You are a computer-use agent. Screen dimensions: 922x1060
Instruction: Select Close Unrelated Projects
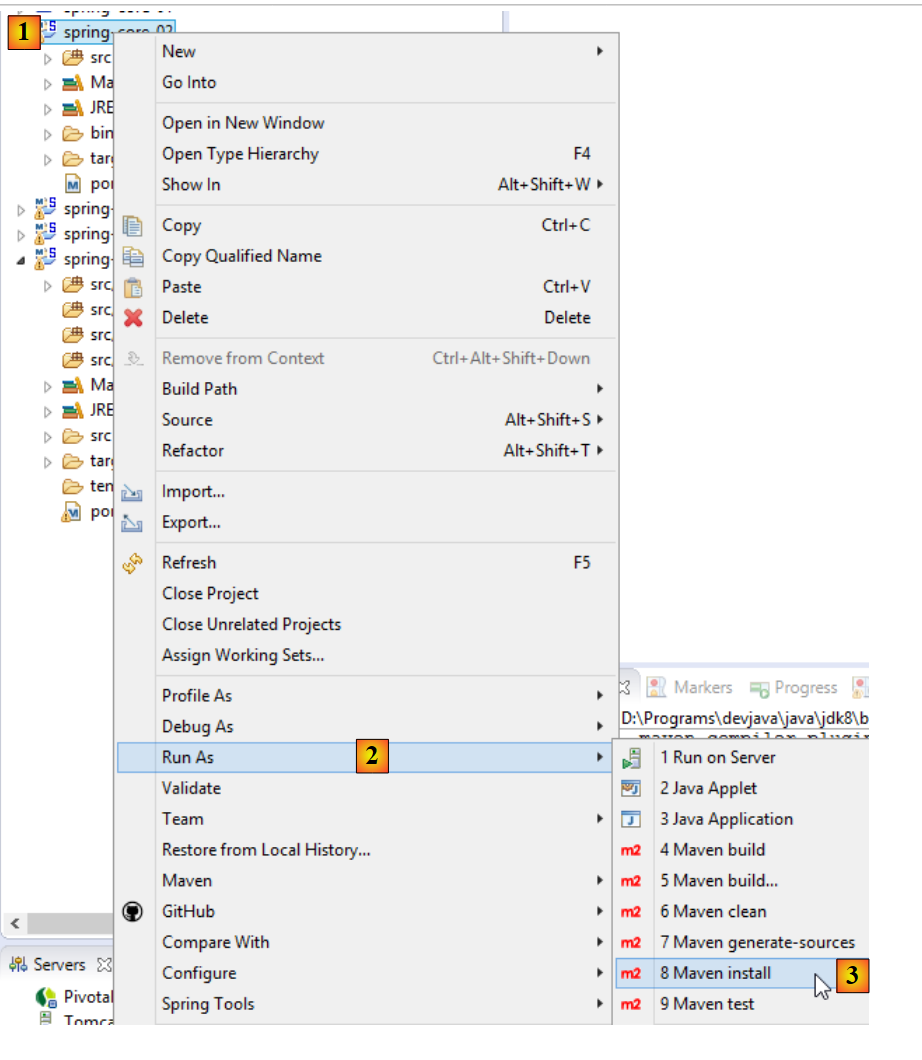coord(251,625)
